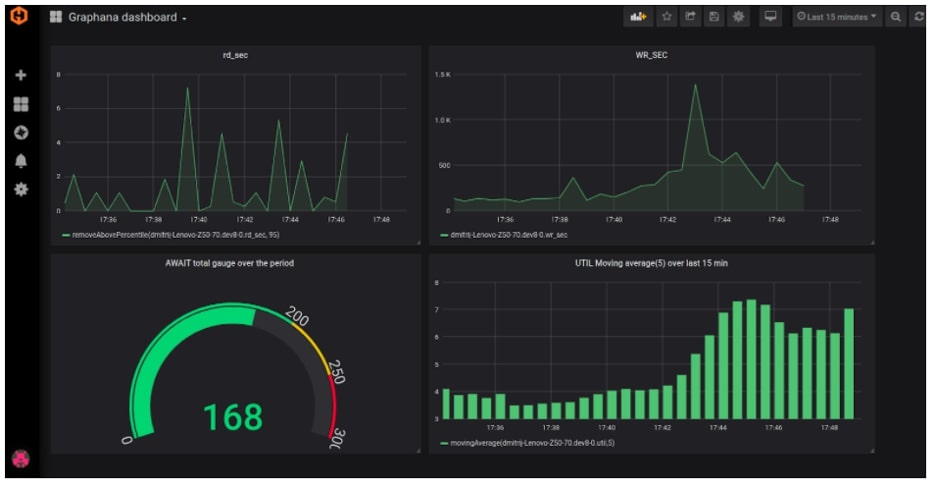Open user profile avatar at sidebar bottom
The image size is (936, 490).
(x=21, y=458)
